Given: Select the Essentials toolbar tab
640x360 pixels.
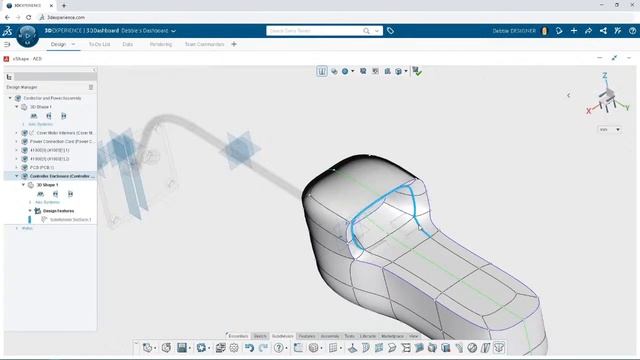Looking at the screenshot, I should 238,336.
